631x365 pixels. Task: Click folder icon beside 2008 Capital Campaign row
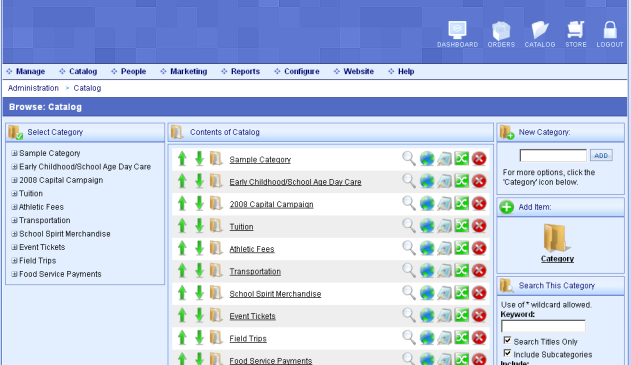(216, 204)
